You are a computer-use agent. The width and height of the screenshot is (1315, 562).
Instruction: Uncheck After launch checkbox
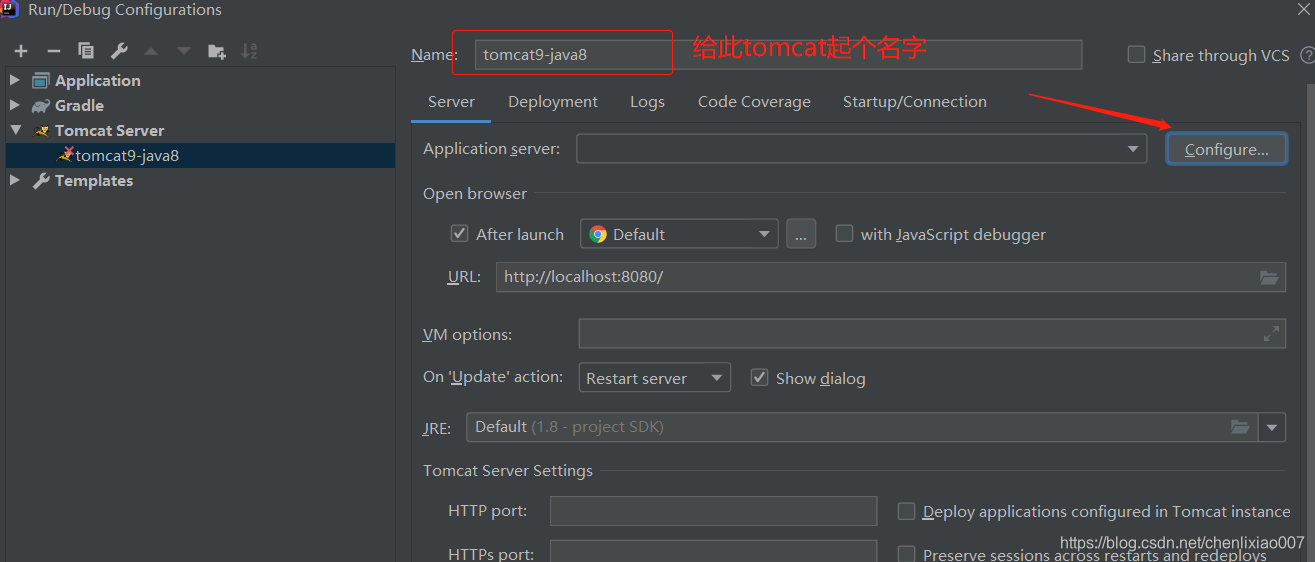pyautogui.click(x=460, y=234)
